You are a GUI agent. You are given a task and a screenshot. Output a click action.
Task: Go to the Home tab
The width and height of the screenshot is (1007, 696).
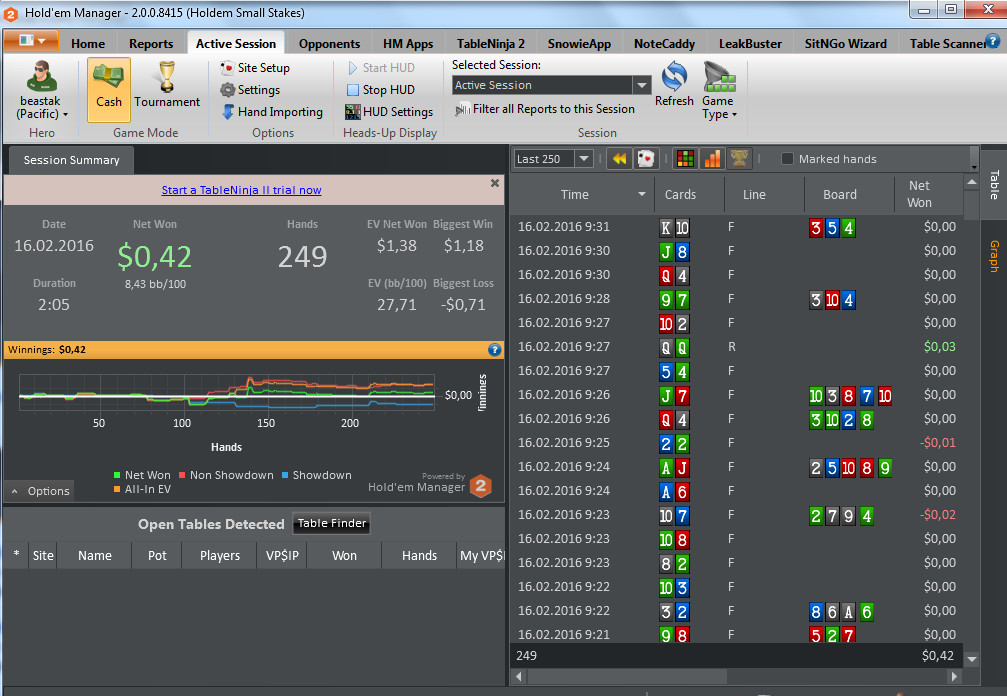pos(88,44)
